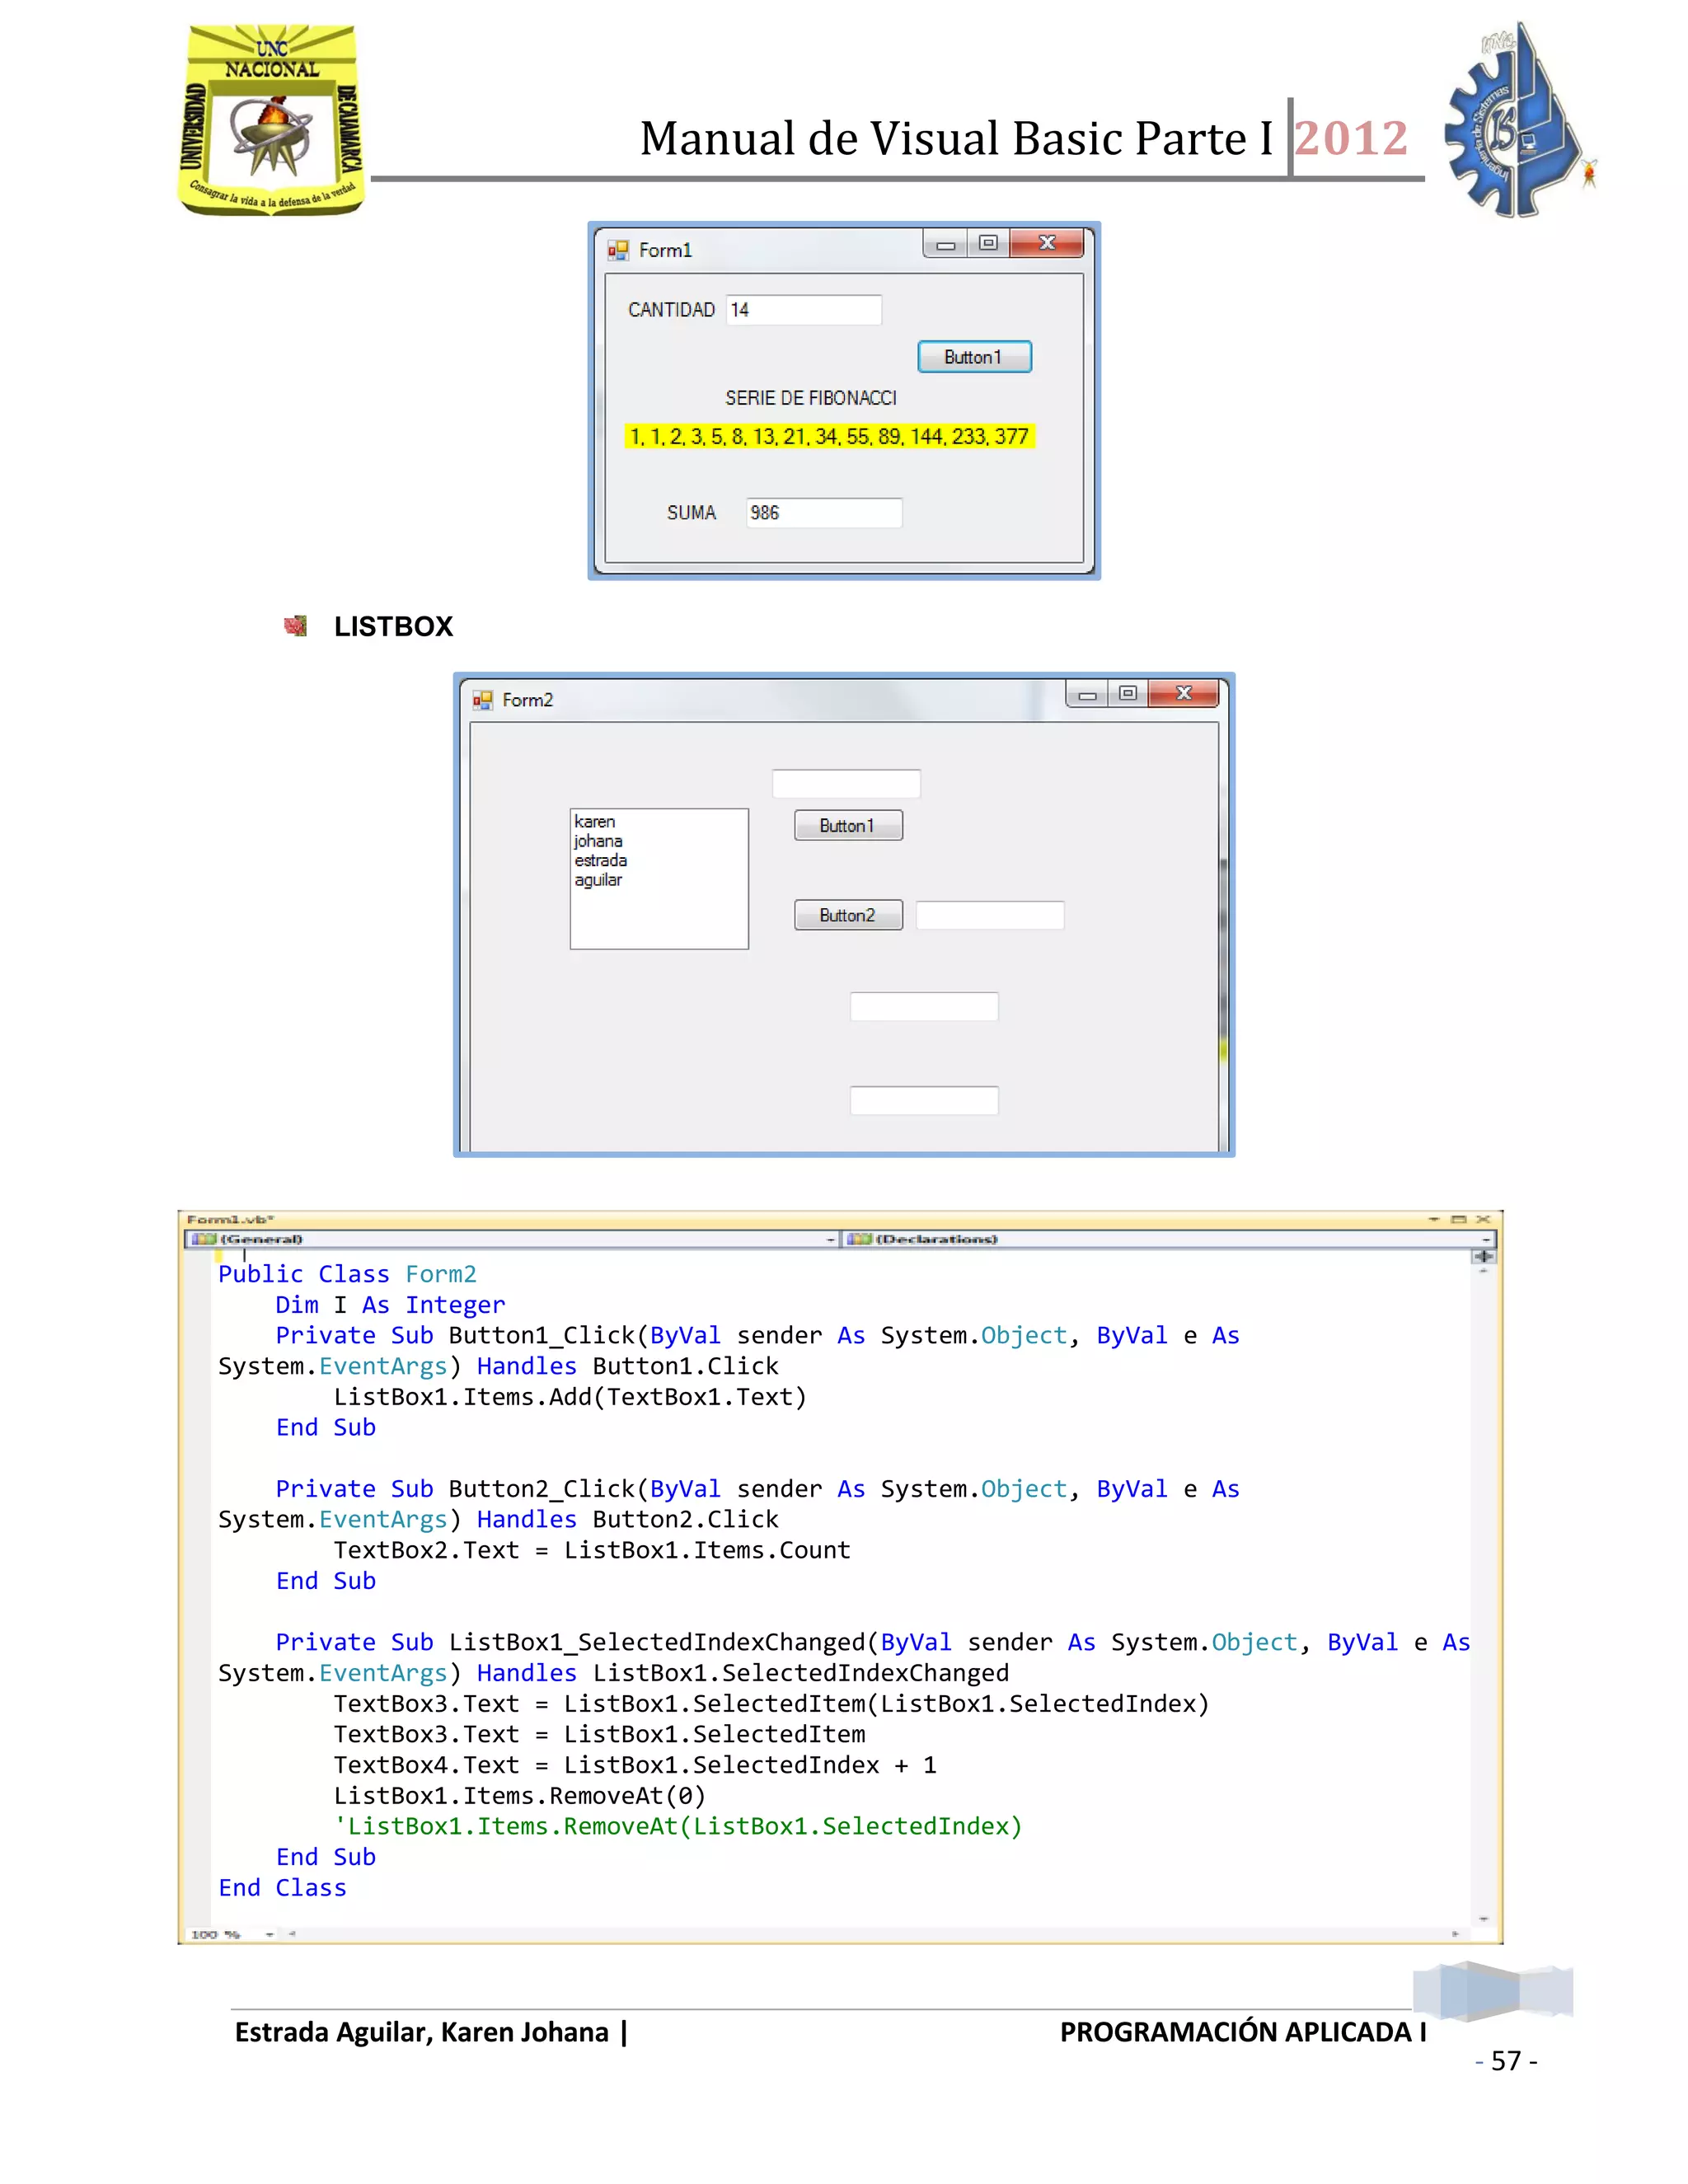Click the CANTIDAD input field showing 14
Screen dimensions: 1688x2184
804,310
